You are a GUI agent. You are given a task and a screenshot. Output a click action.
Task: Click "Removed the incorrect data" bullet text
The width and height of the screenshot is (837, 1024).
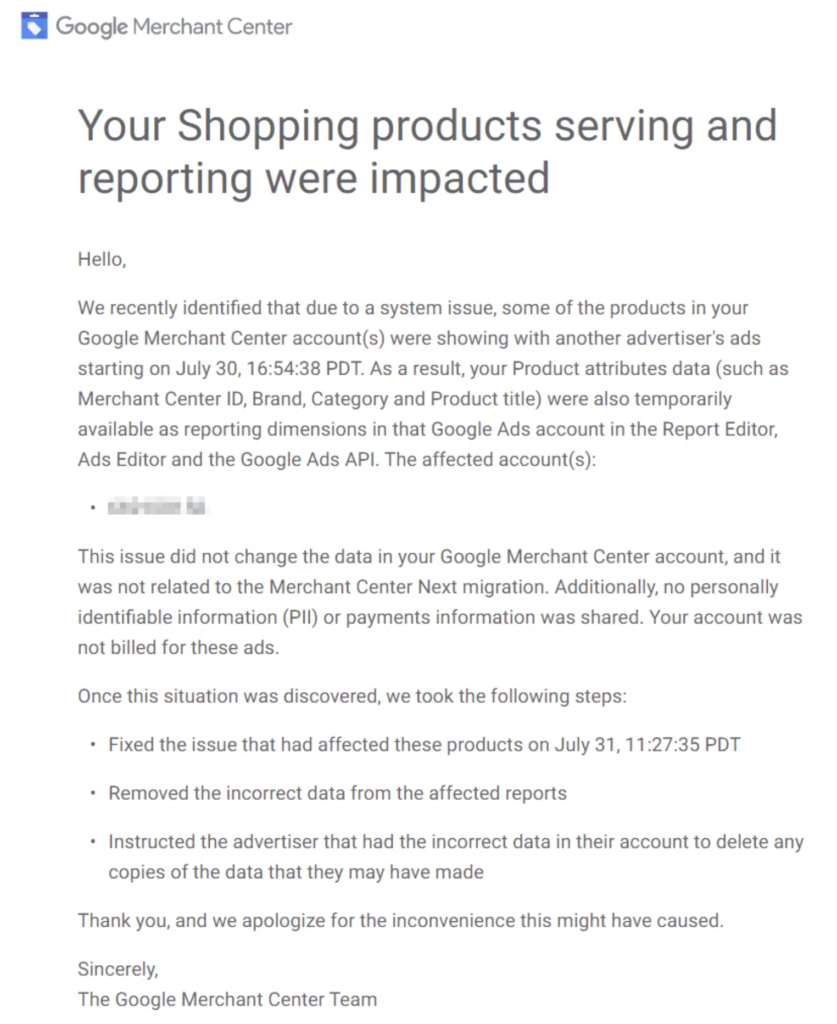click(x=337, y=793)
